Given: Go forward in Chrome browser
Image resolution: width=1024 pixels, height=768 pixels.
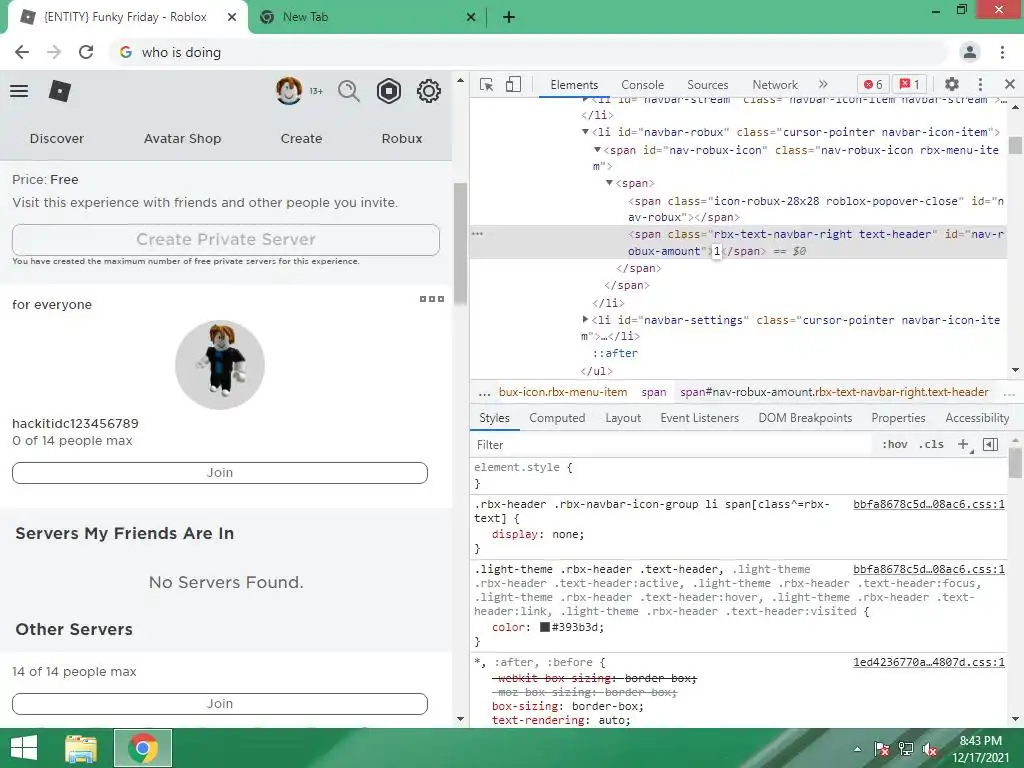Looking at the screenshot, I should [54, 52].
